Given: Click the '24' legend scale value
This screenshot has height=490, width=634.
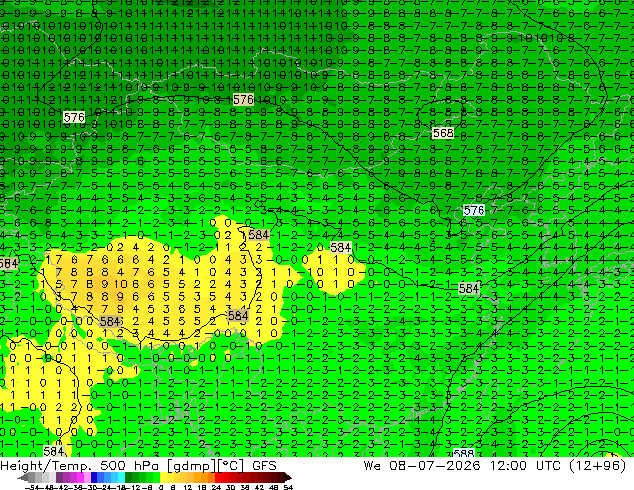Looking at the screenshot, I should pos(216,487).
